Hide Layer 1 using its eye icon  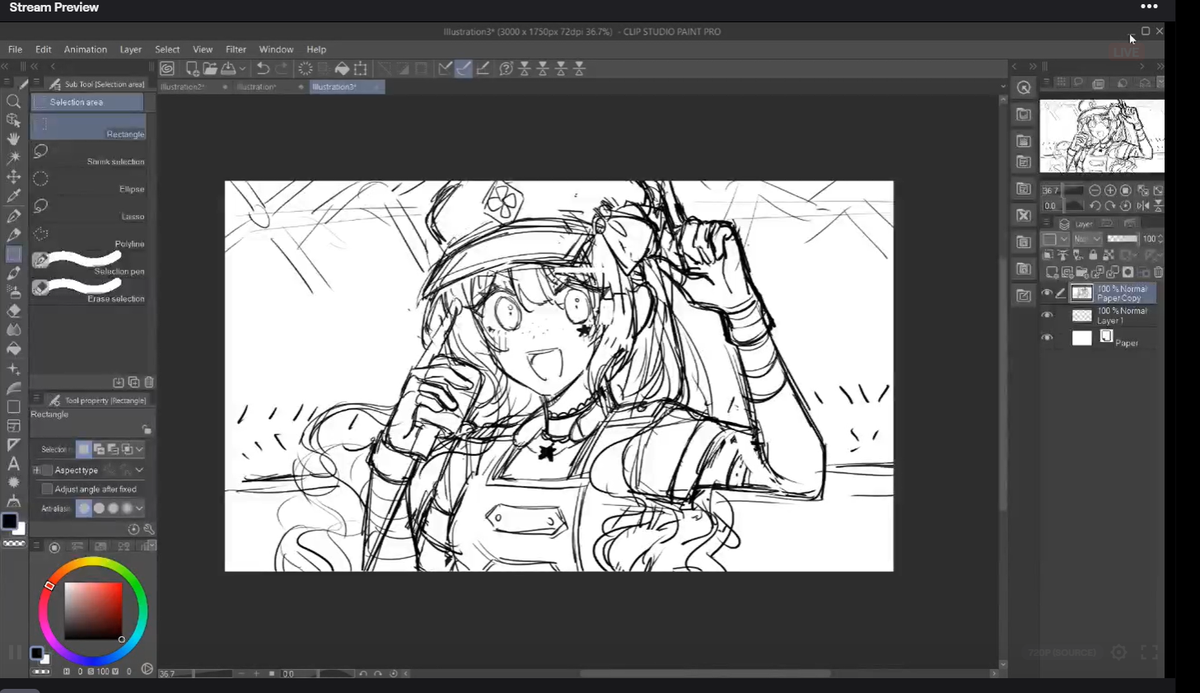tap(1047, 315)
